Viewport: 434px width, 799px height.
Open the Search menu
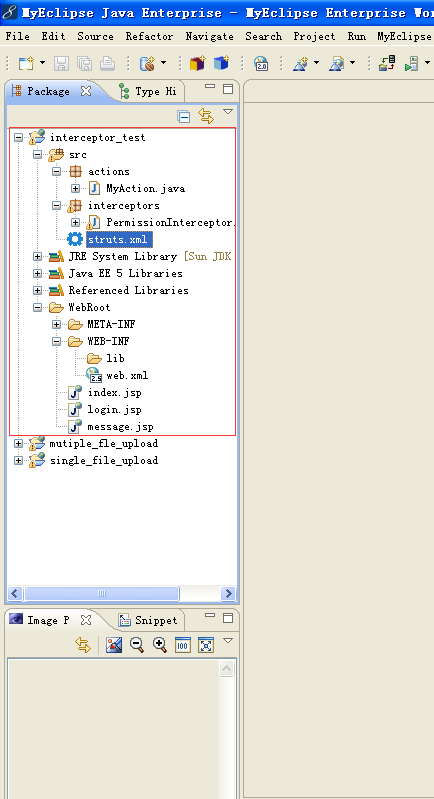point(263,36)
